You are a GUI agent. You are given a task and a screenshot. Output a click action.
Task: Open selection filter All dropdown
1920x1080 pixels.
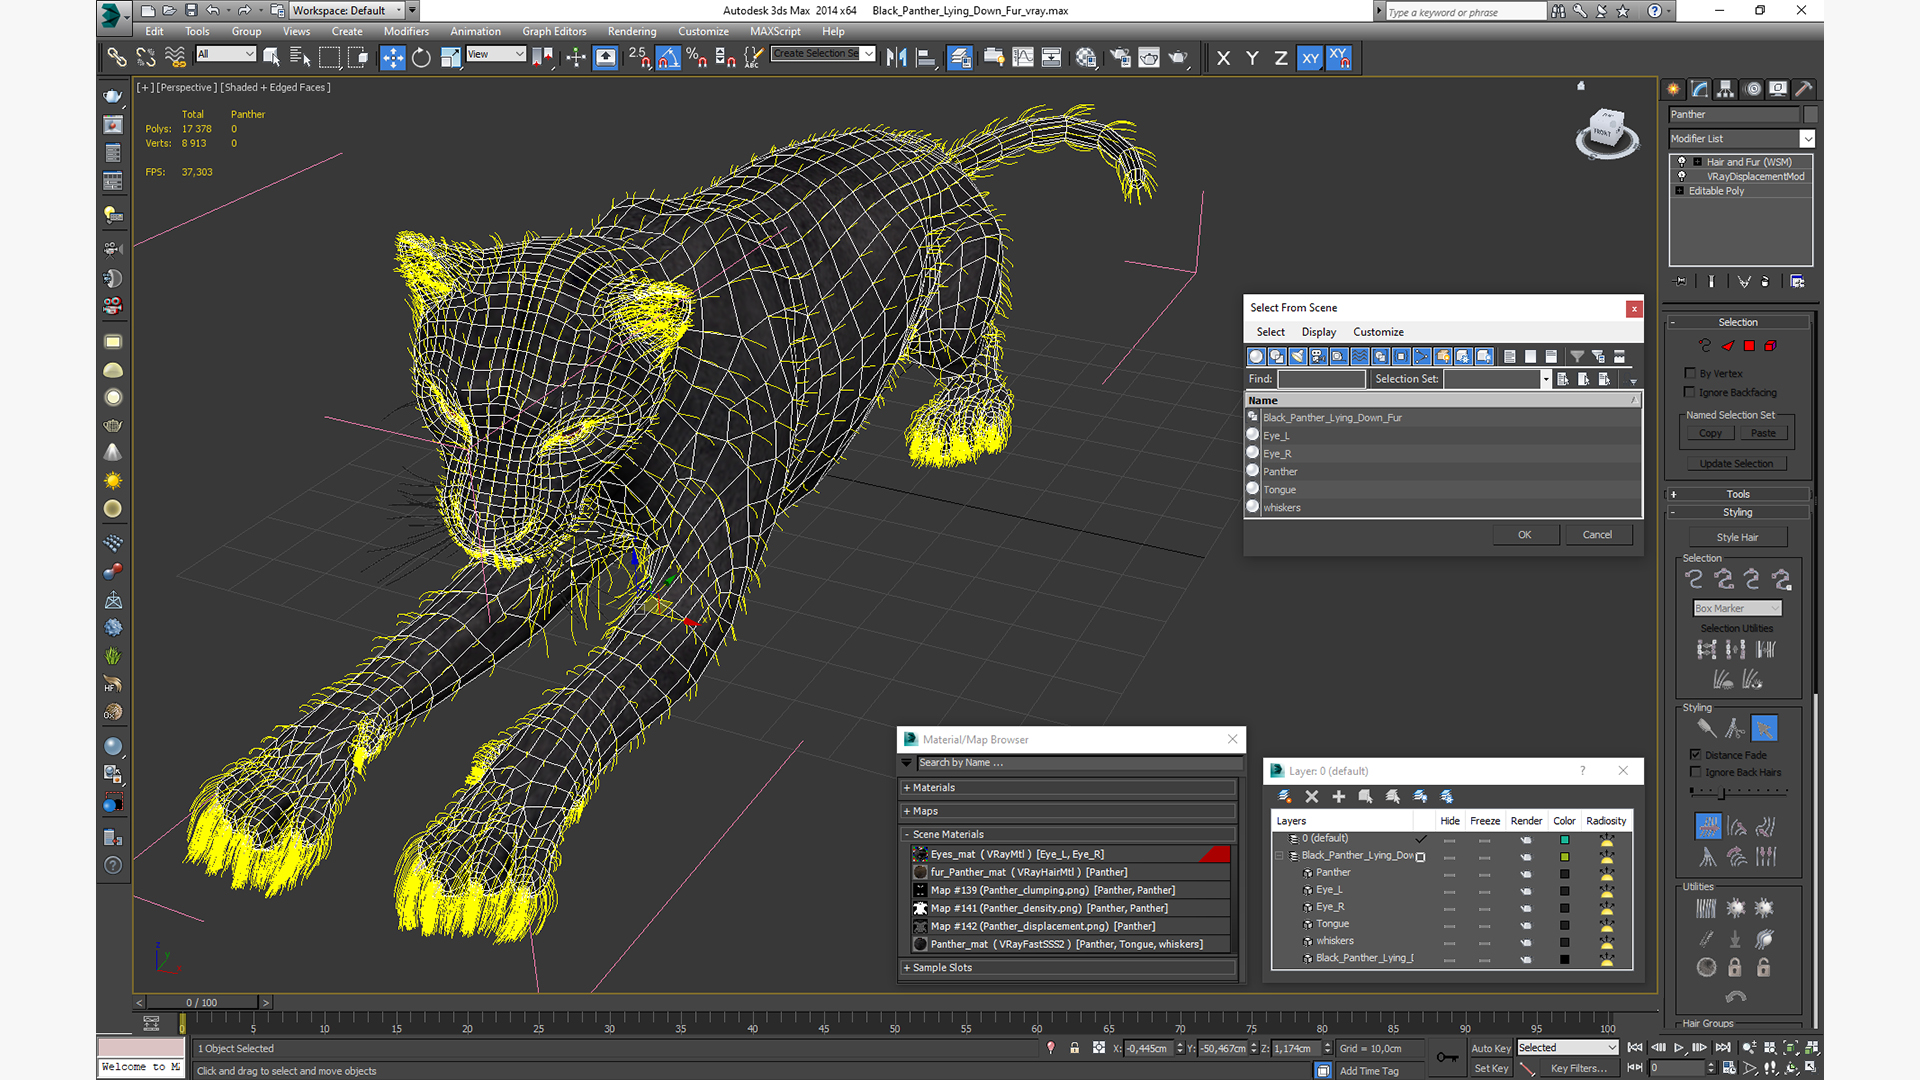pos(226,54)
